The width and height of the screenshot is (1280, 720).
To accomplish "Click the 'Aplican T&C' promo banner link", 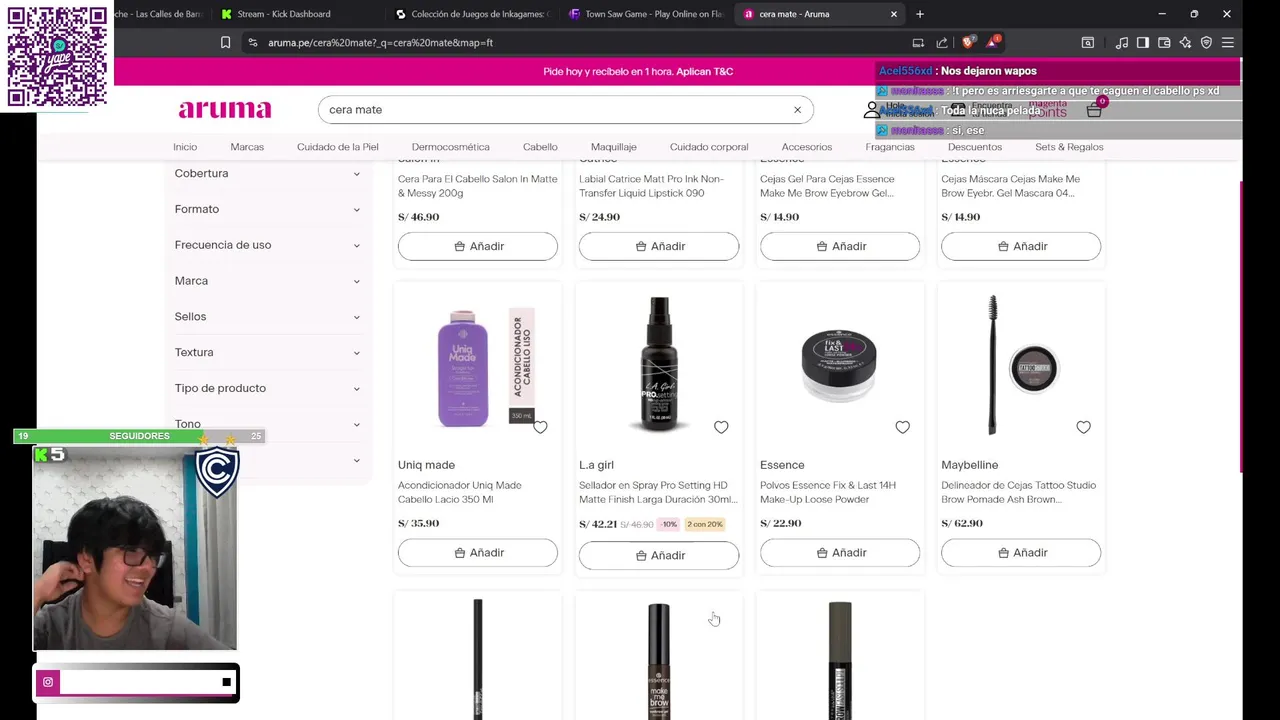I will click(x=704, y=72).
